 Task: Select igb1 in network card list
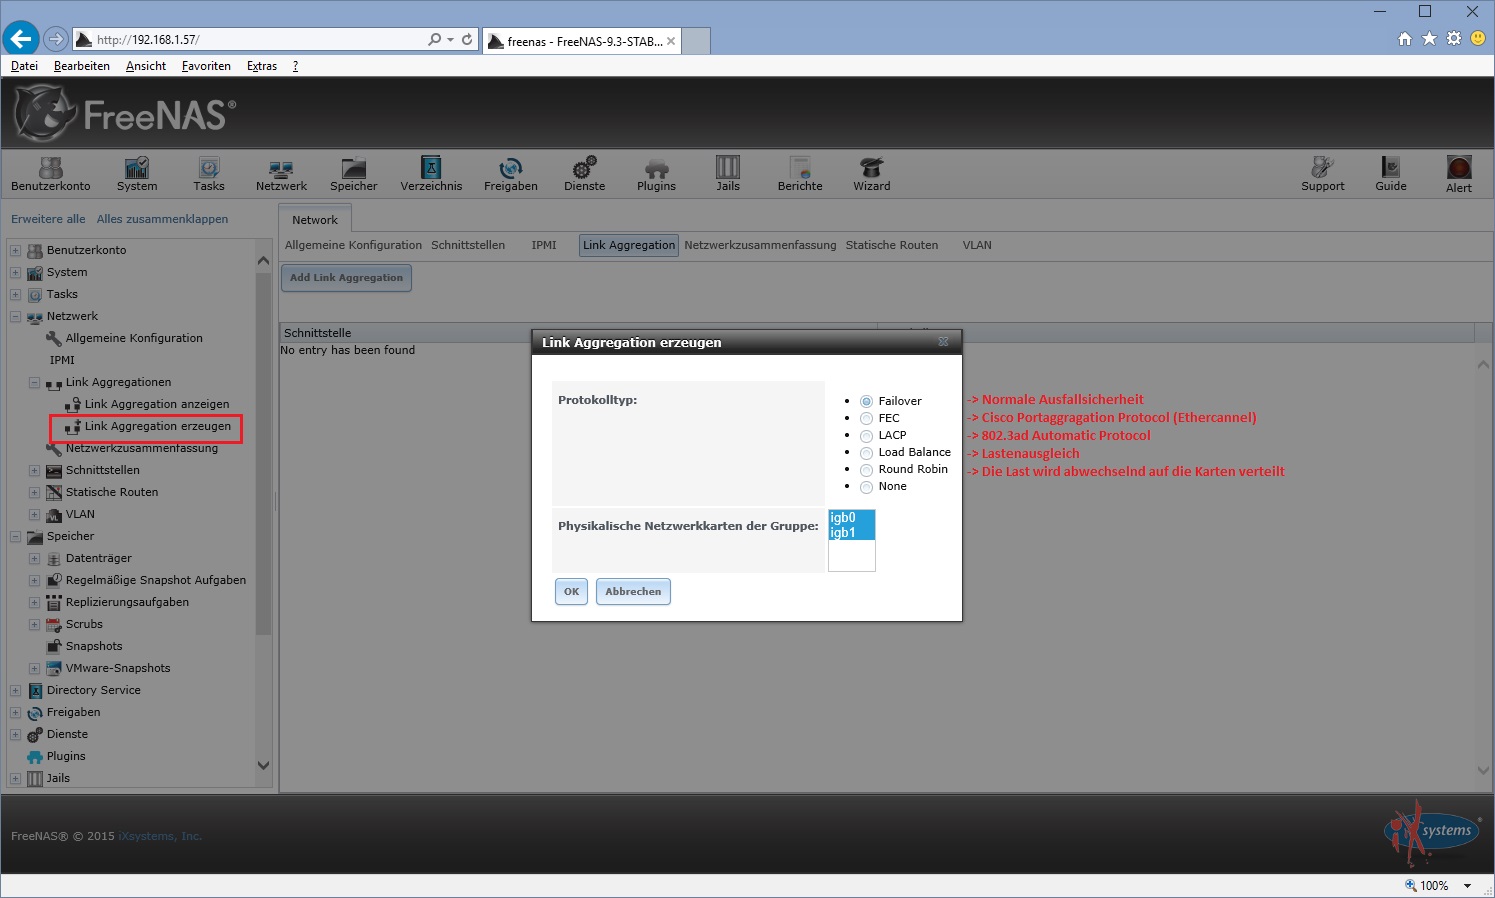(x=852, y=533)
